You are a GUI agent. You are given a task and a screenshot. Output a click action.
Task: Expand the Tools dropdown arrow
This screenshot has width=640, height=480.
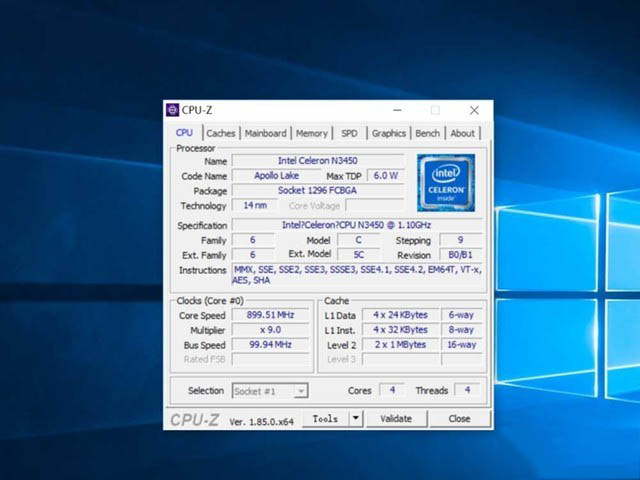(356, 419)
